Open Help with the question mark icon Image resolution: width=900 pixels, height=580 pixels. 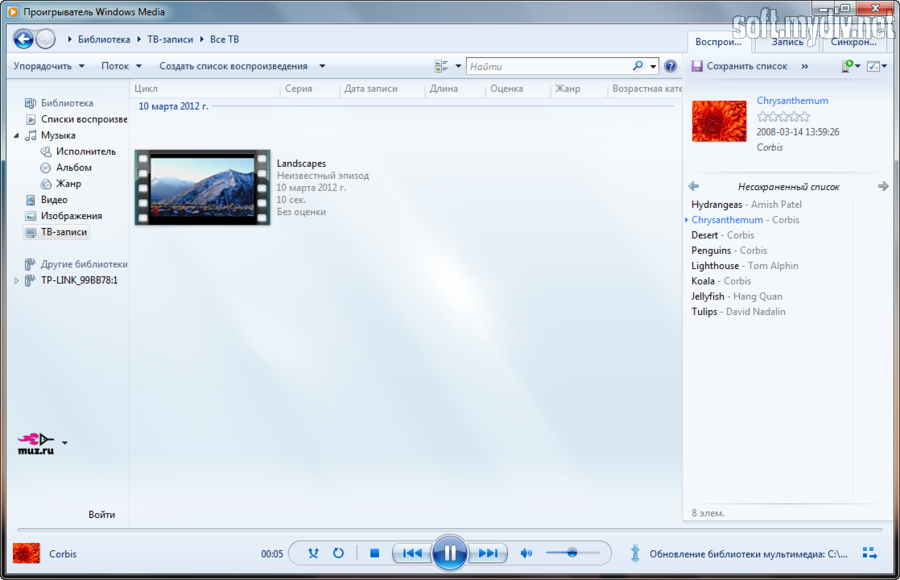pos(670,66)
